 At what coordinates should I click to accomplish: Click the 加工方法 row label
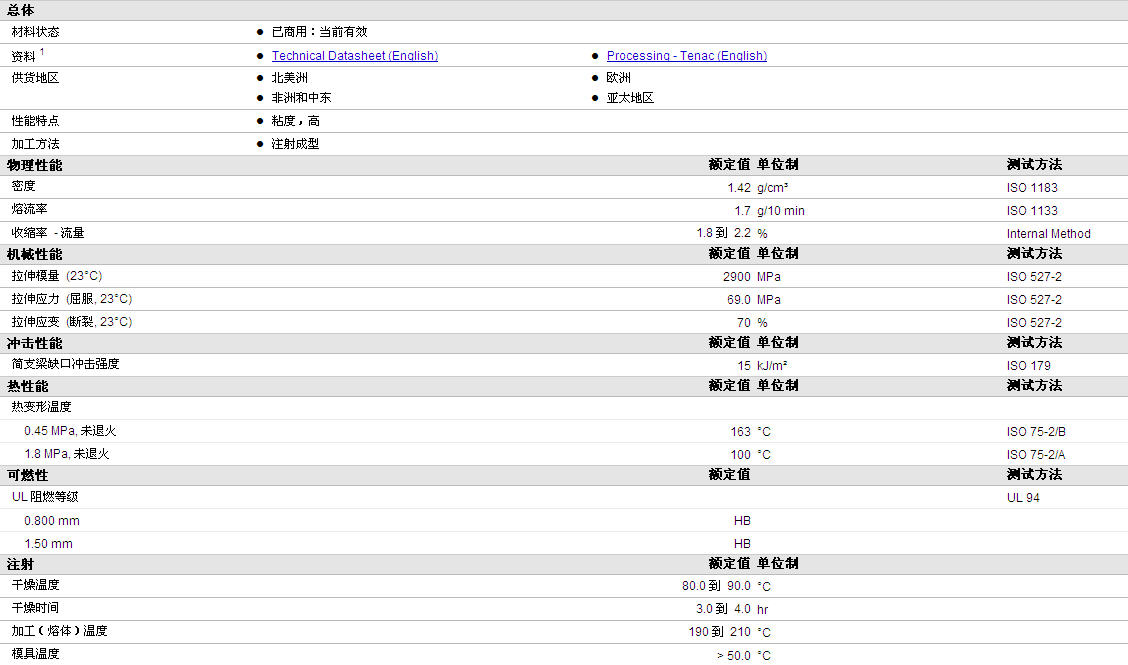click(x=35, y=144)
